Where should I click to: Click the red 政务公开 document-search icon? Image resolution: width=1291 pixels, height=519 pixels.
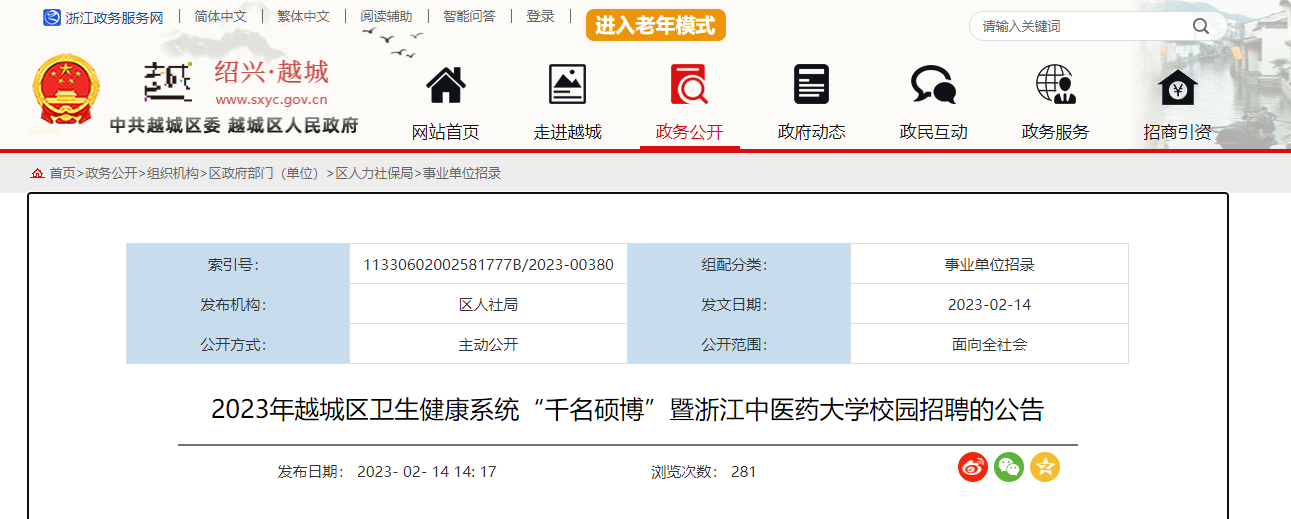coord(689,85)
